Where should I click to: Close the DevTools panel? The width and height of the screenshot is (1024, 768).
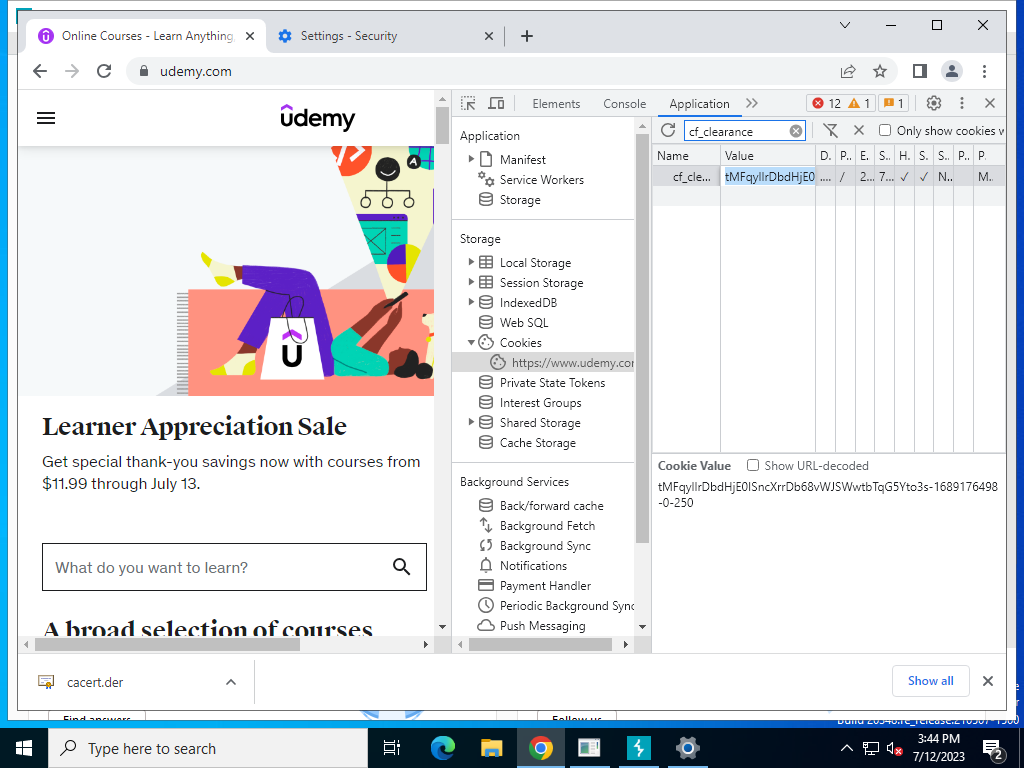click(989, 103)
